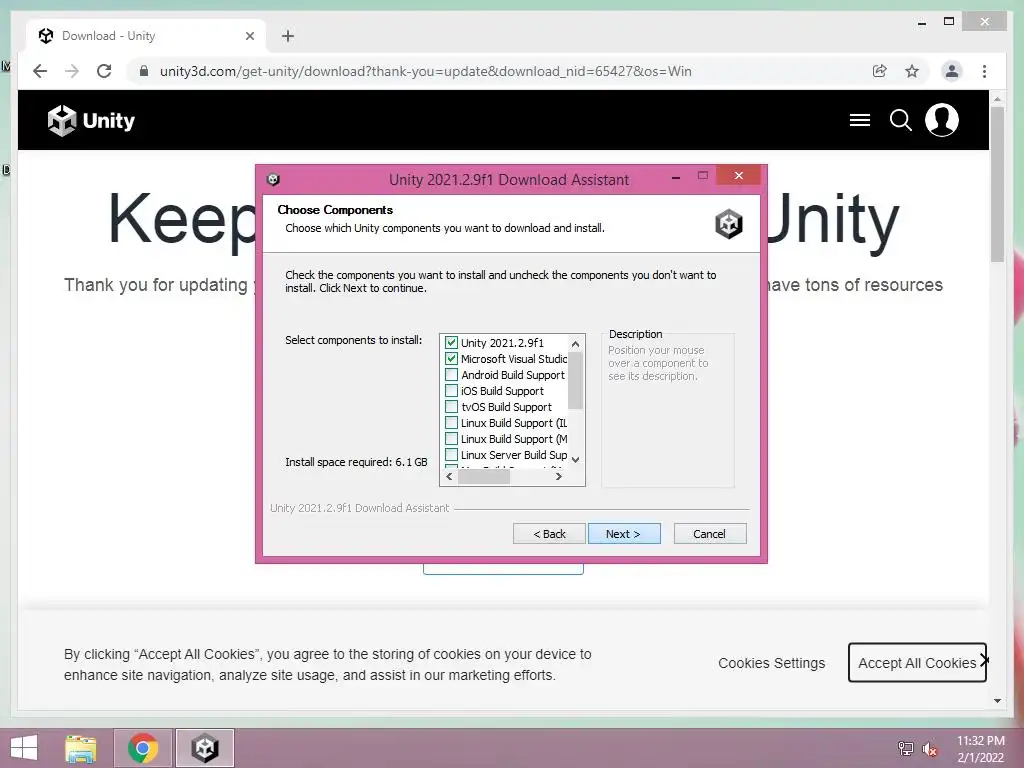
Task: Click the network icon in system tray
Action: [906, 748]
